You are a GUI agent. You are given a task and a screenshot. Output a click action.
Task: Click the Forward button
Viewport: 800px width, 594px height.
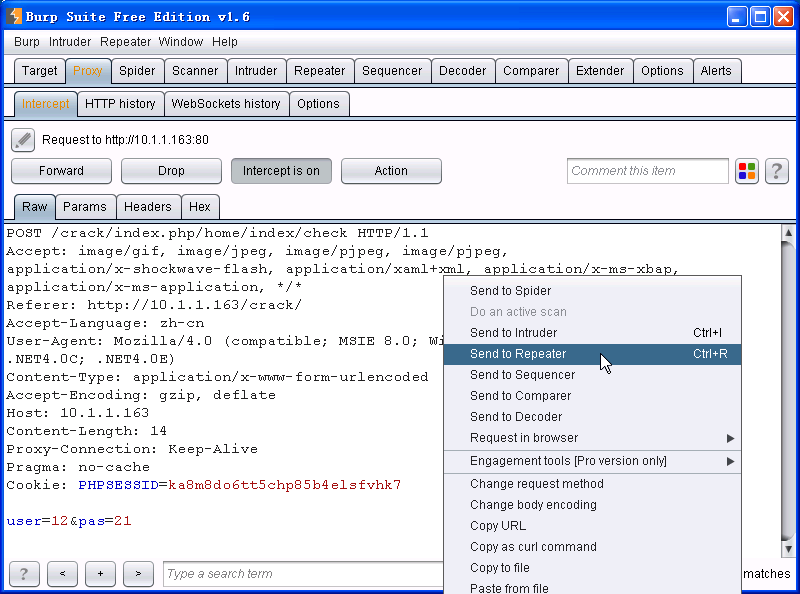(x=61, y=171)
